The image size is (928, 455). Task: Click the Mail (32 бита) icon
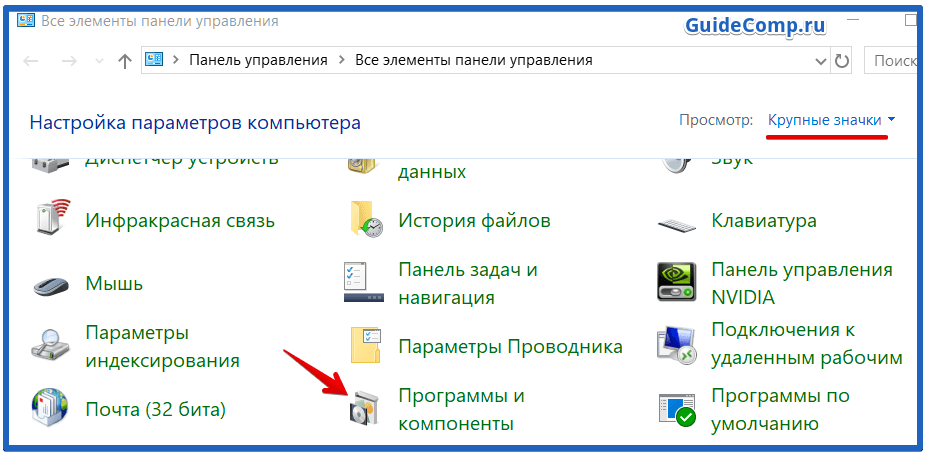click(x=51, y=408)
